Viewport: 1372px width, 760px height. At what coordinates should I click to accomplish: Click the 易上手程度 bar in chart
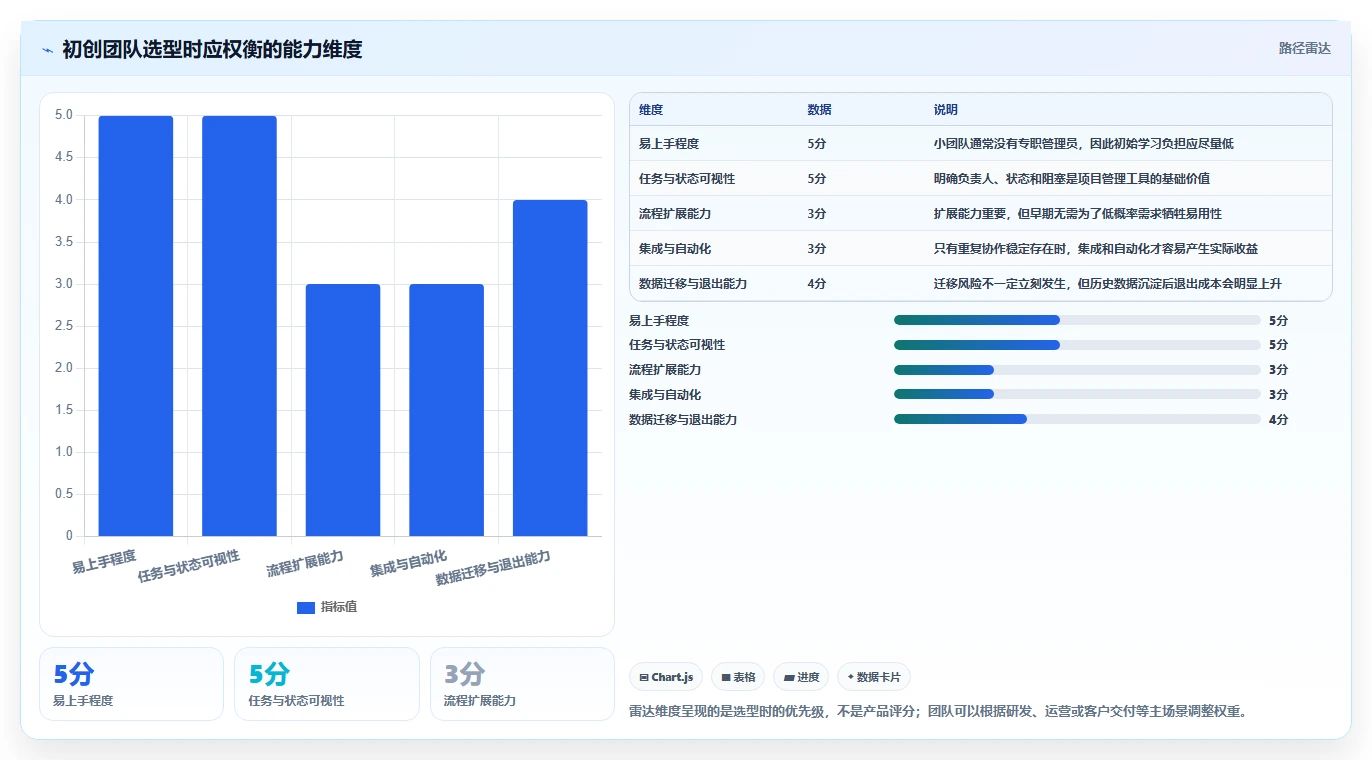click(136, 326)
